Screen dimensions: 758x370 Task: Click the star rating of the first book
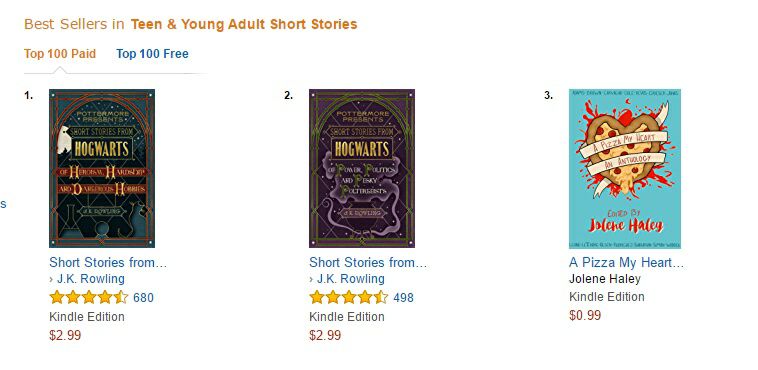point(89,297)
